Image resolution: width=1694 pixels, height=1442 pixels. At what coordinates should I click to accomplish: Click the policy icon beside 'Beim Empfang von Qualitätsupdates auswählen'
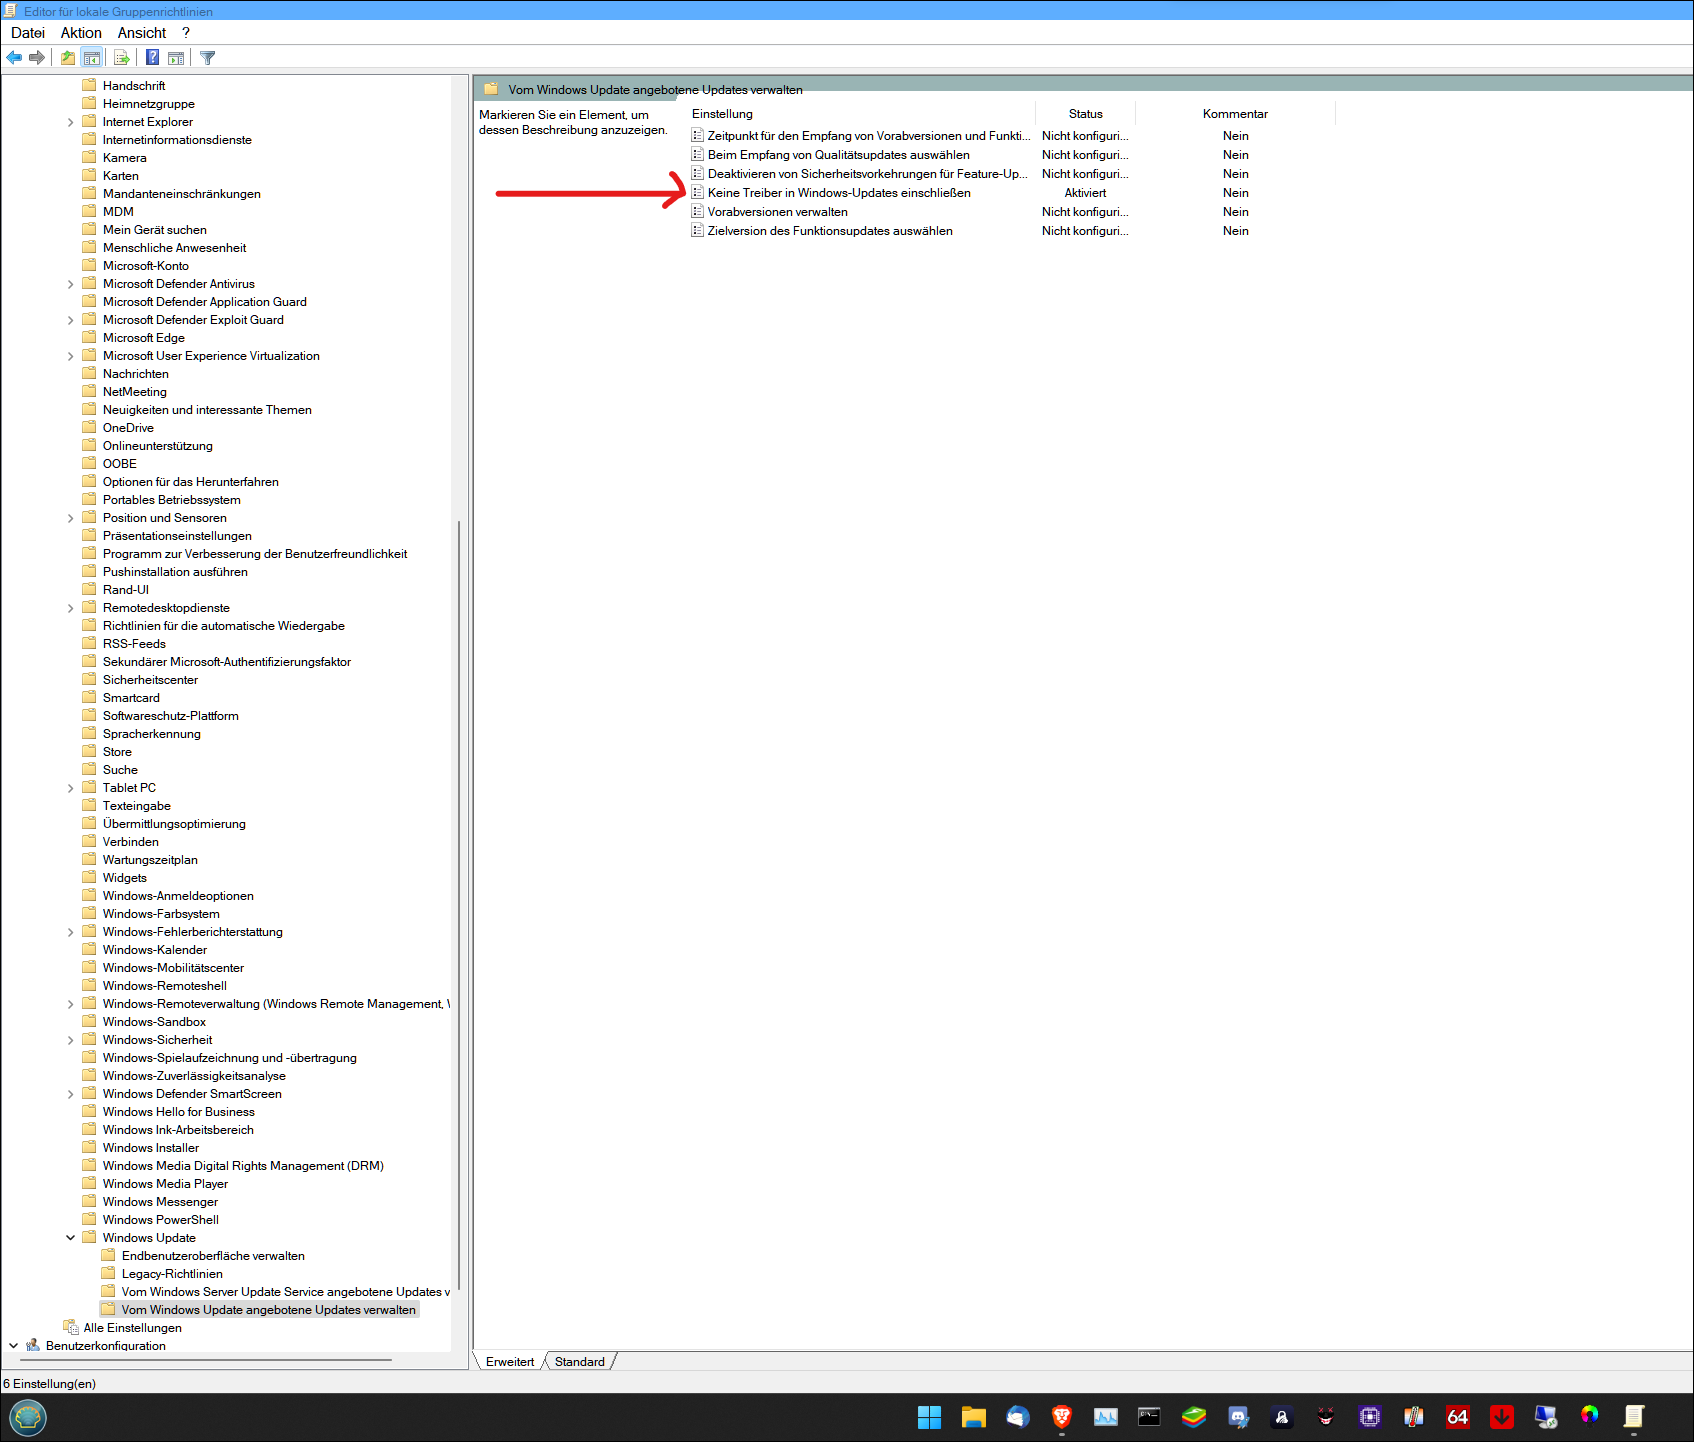698,155
